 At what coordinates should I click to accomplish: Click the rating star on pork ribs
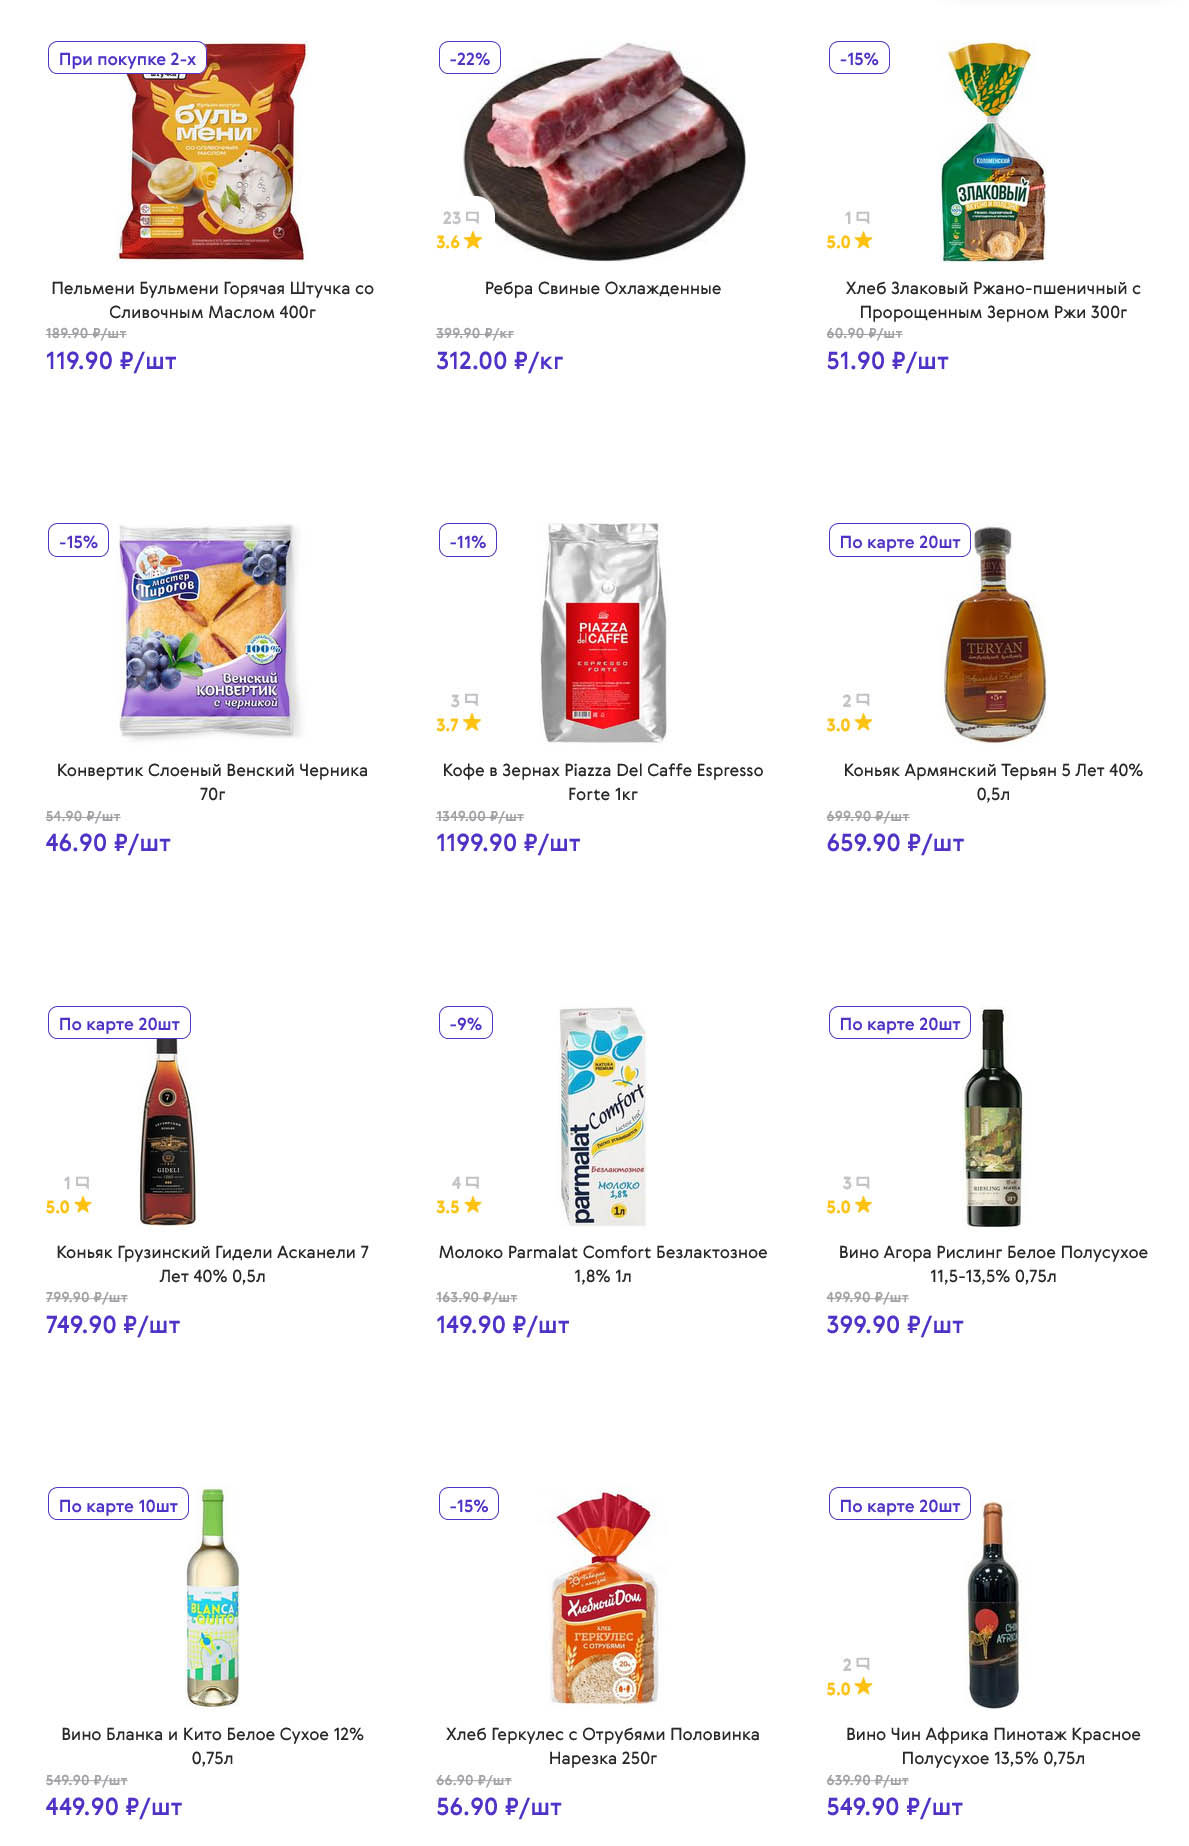click(473, 241)
